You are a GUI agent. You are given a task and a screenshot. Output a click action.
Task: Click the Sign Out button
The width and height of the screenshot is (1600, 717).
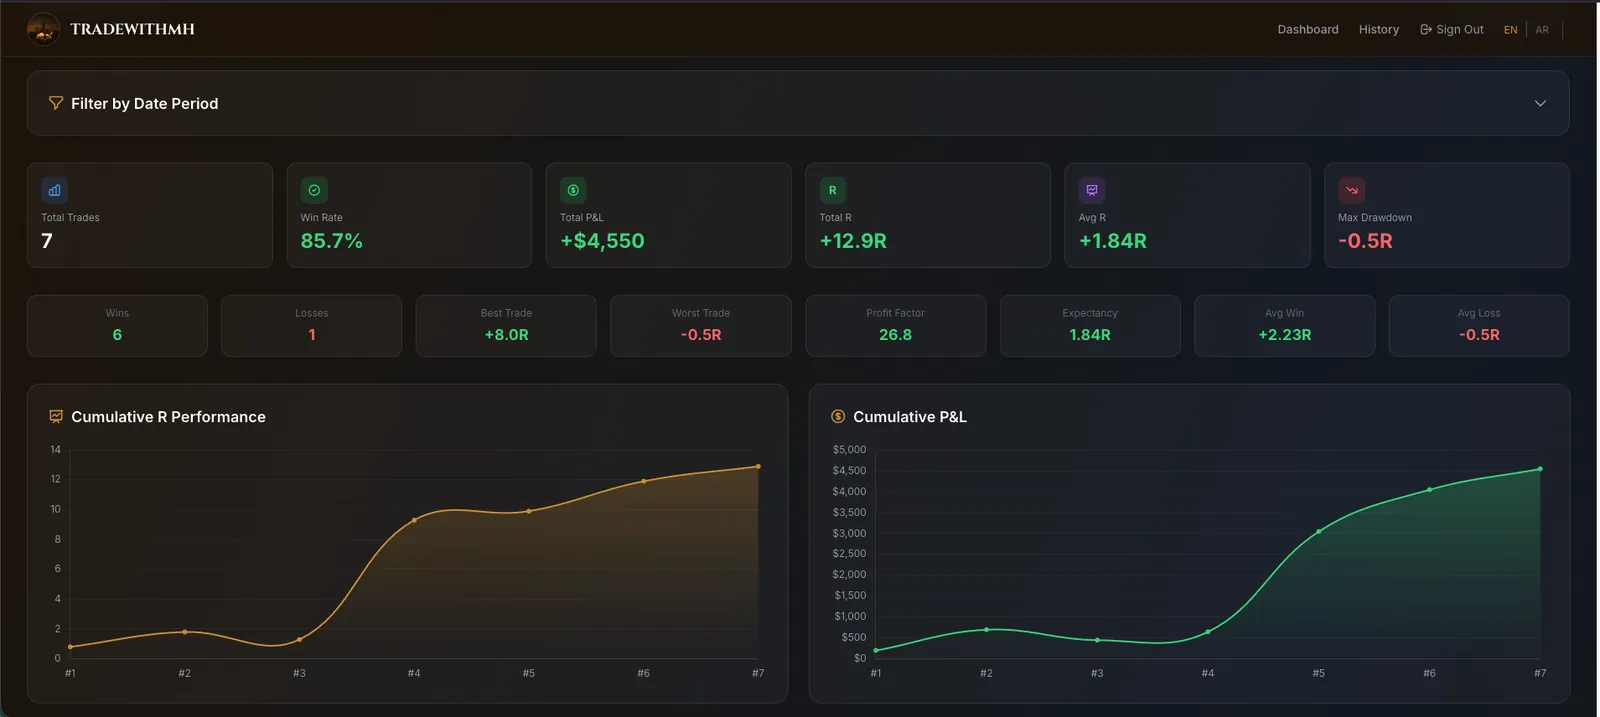pos(1452,30)
